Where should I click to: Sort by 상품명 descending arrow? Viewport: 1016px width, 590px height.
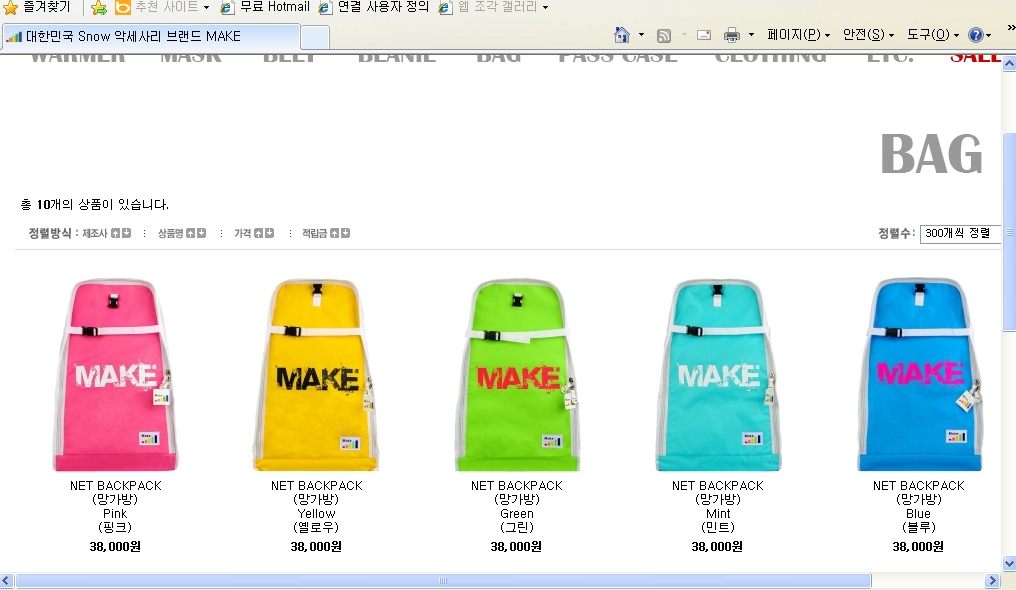tap(202, 233)
